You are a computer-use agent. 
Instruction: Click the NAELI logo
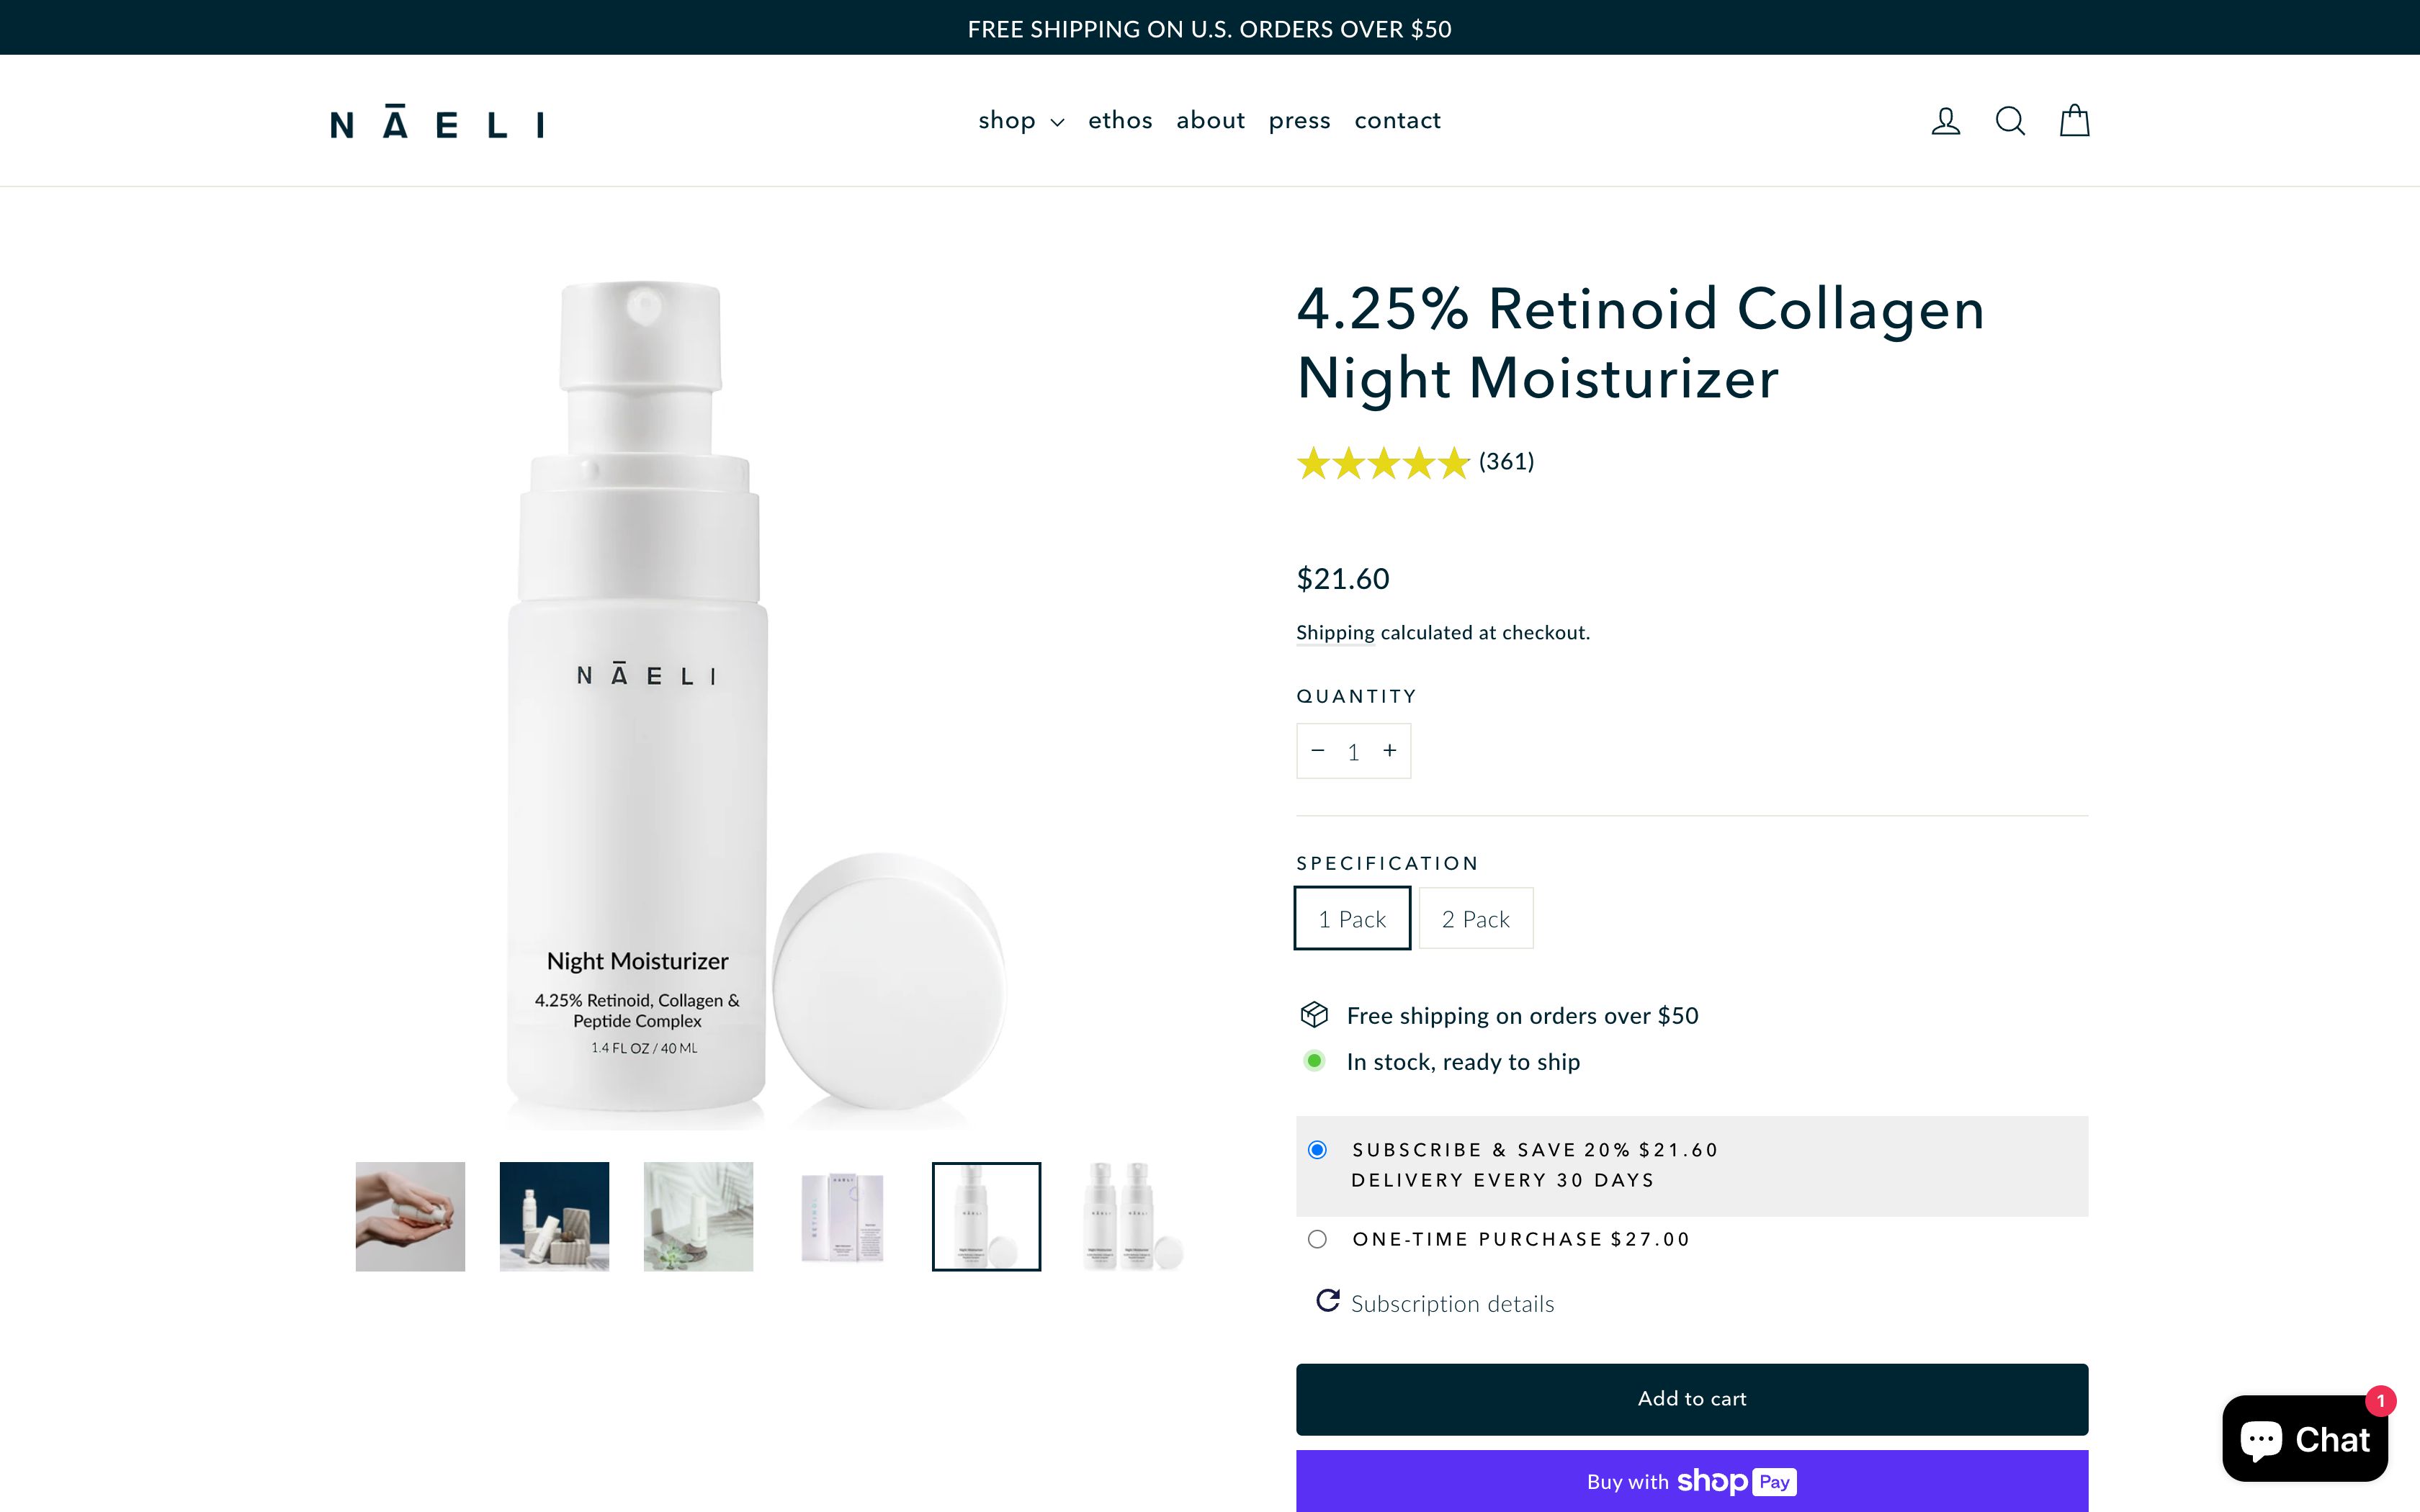click(438, 121)
